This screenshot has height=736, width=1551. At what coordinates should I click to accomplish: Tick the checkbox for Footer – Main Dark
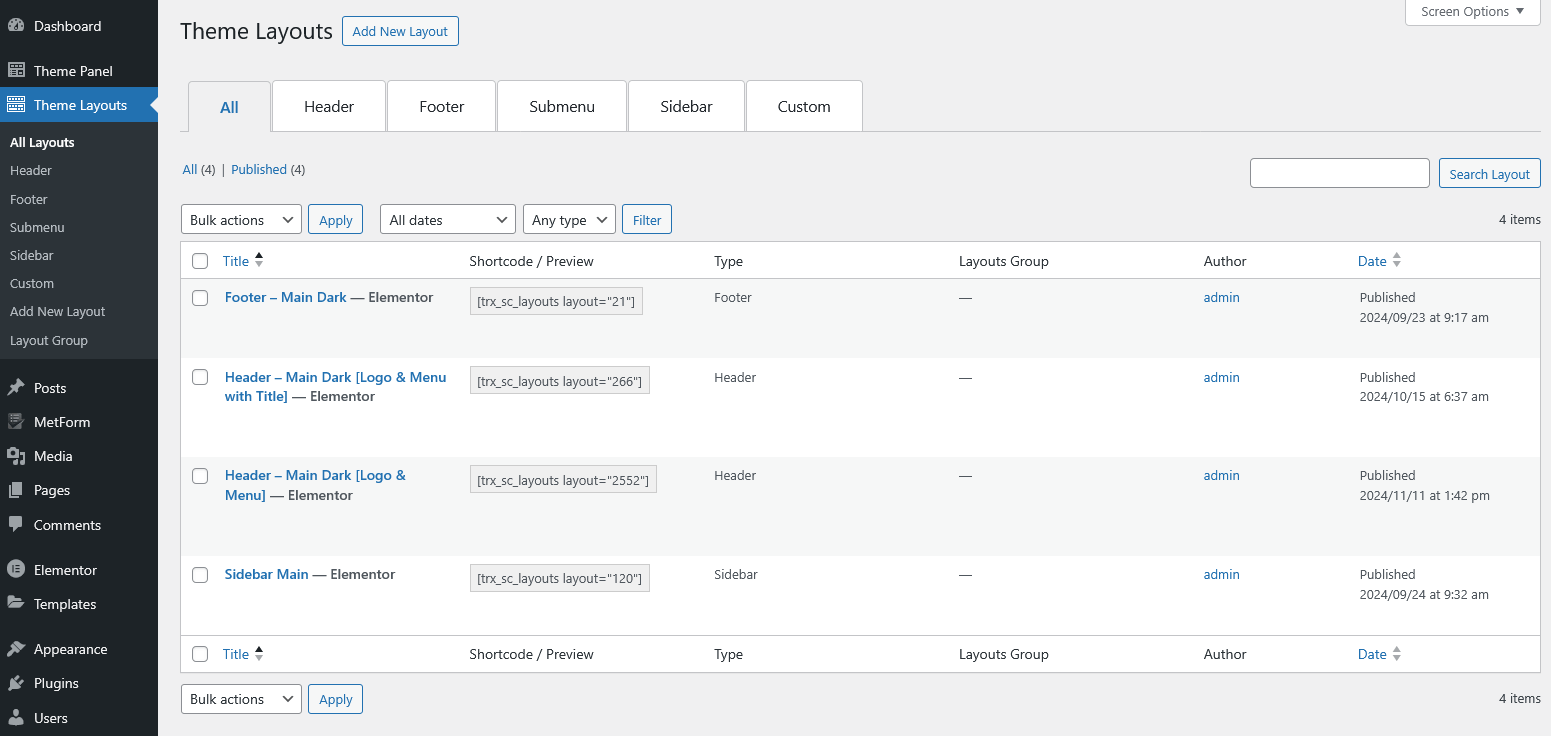tap(200, 298)
